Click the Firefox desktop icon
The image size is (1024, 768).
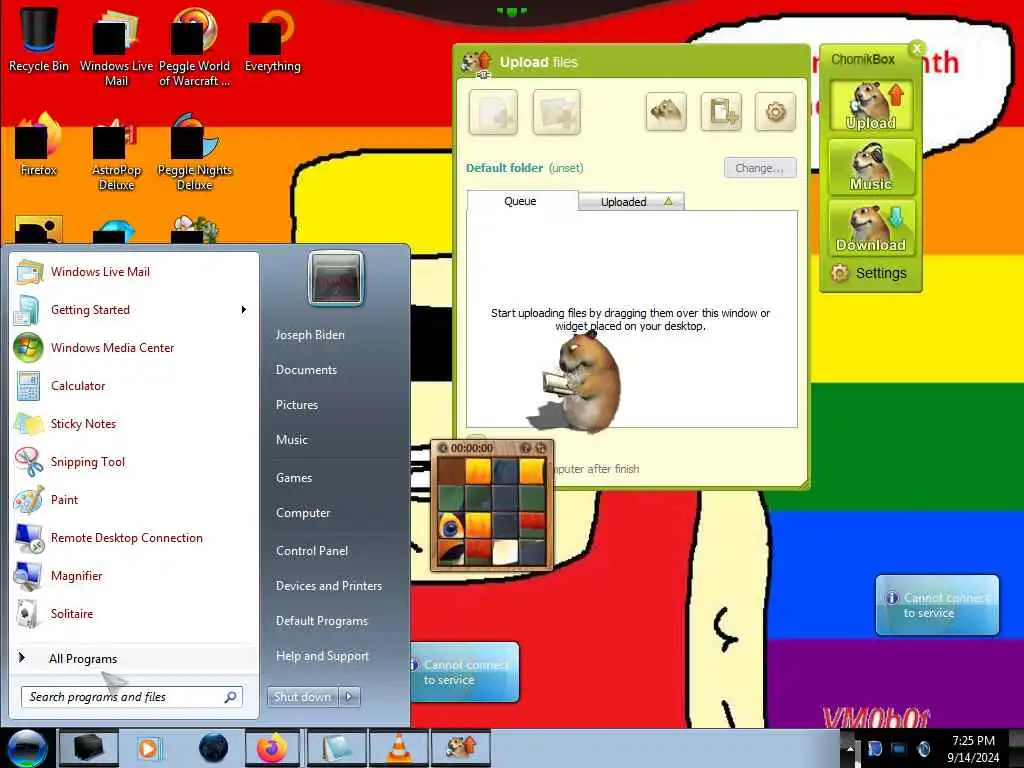point(39,144)
